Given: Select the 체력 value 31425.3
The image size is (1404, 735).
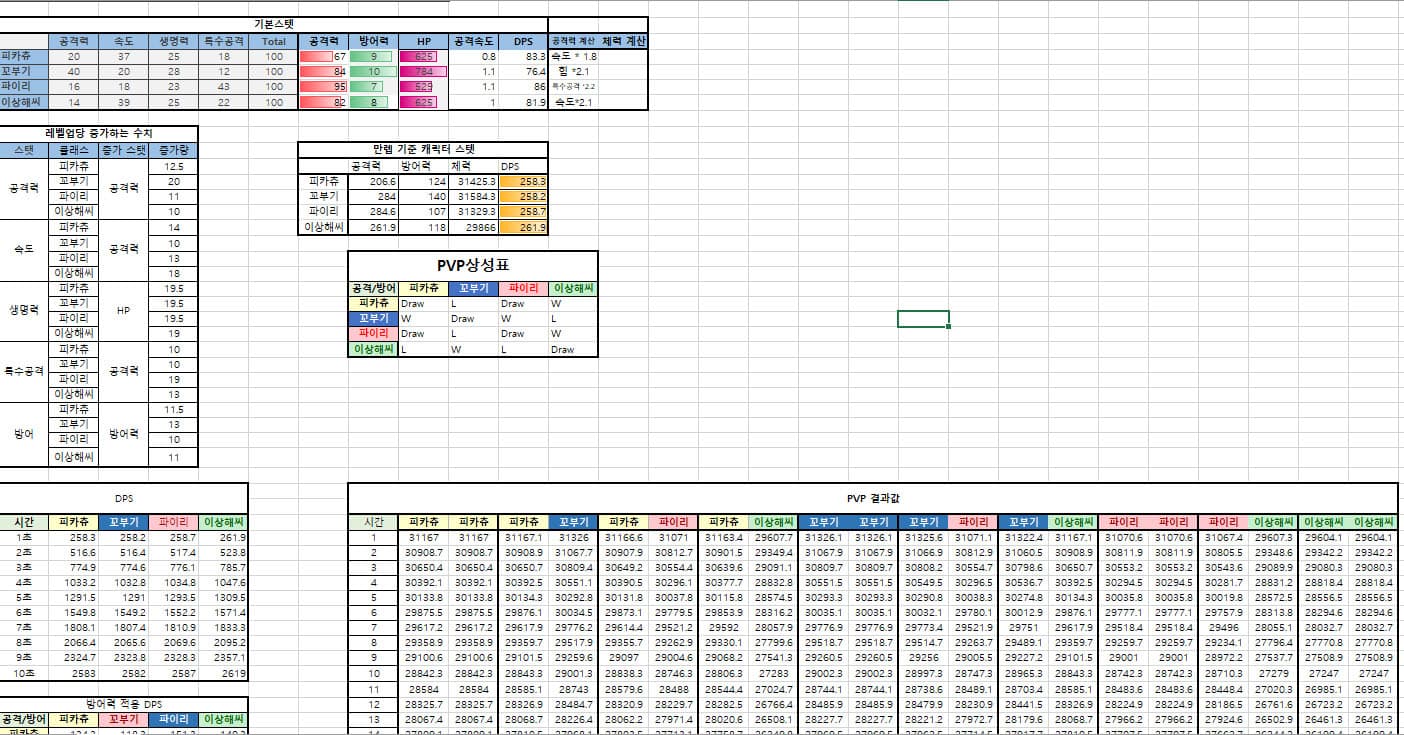Looking at the screenshot, I should click(473, 181).
